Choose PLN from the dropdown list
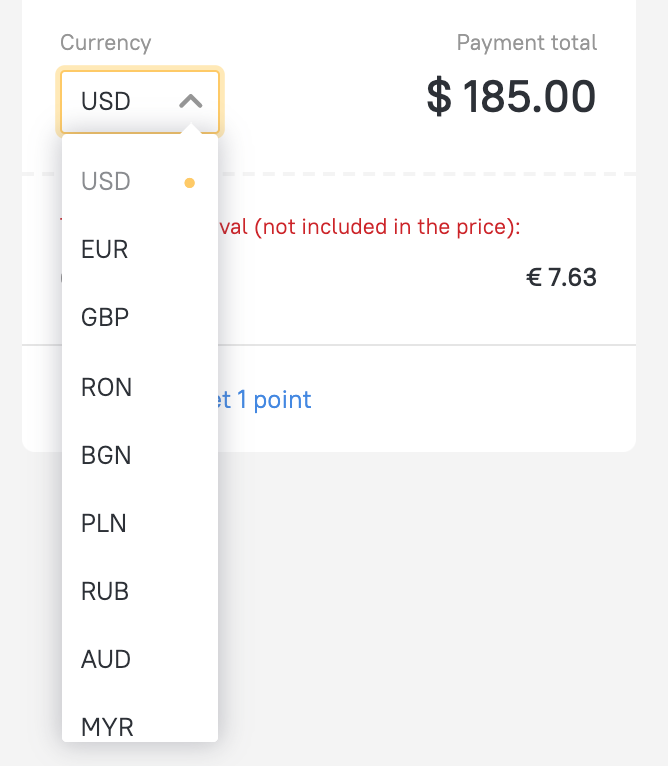The width and height of the screenshot is (668, 766). pyautogui.click(x=104, y=523)
